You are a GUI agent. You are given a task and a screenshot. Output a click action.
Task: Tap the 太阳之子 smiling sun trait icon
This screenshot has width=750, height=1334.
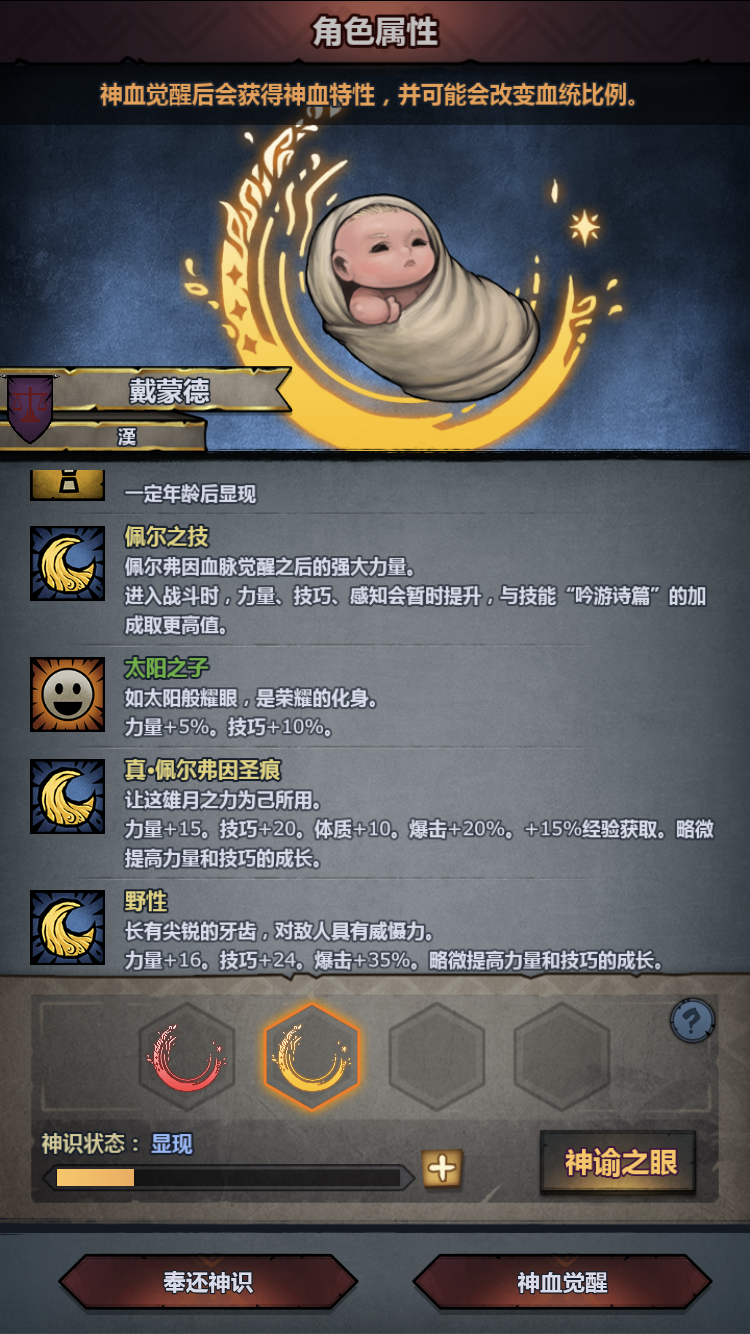[67, 694]
